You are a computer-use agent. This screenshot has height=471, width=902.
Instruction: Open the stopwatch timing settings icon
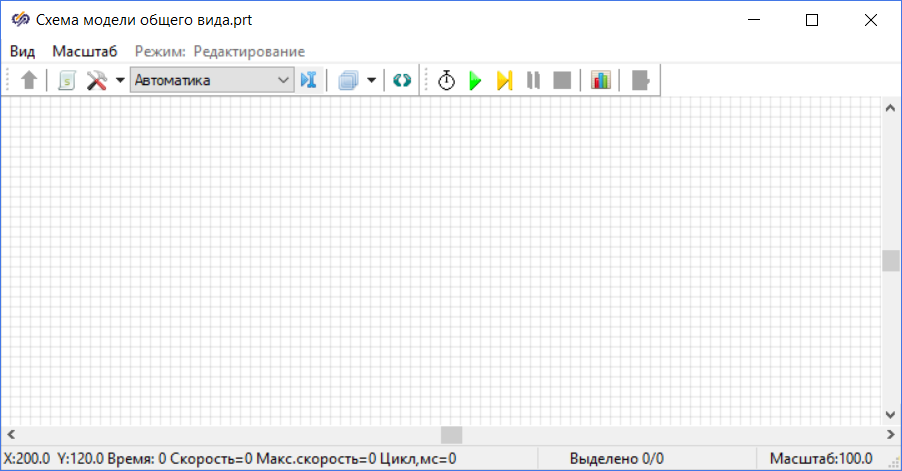coord(447,81)
